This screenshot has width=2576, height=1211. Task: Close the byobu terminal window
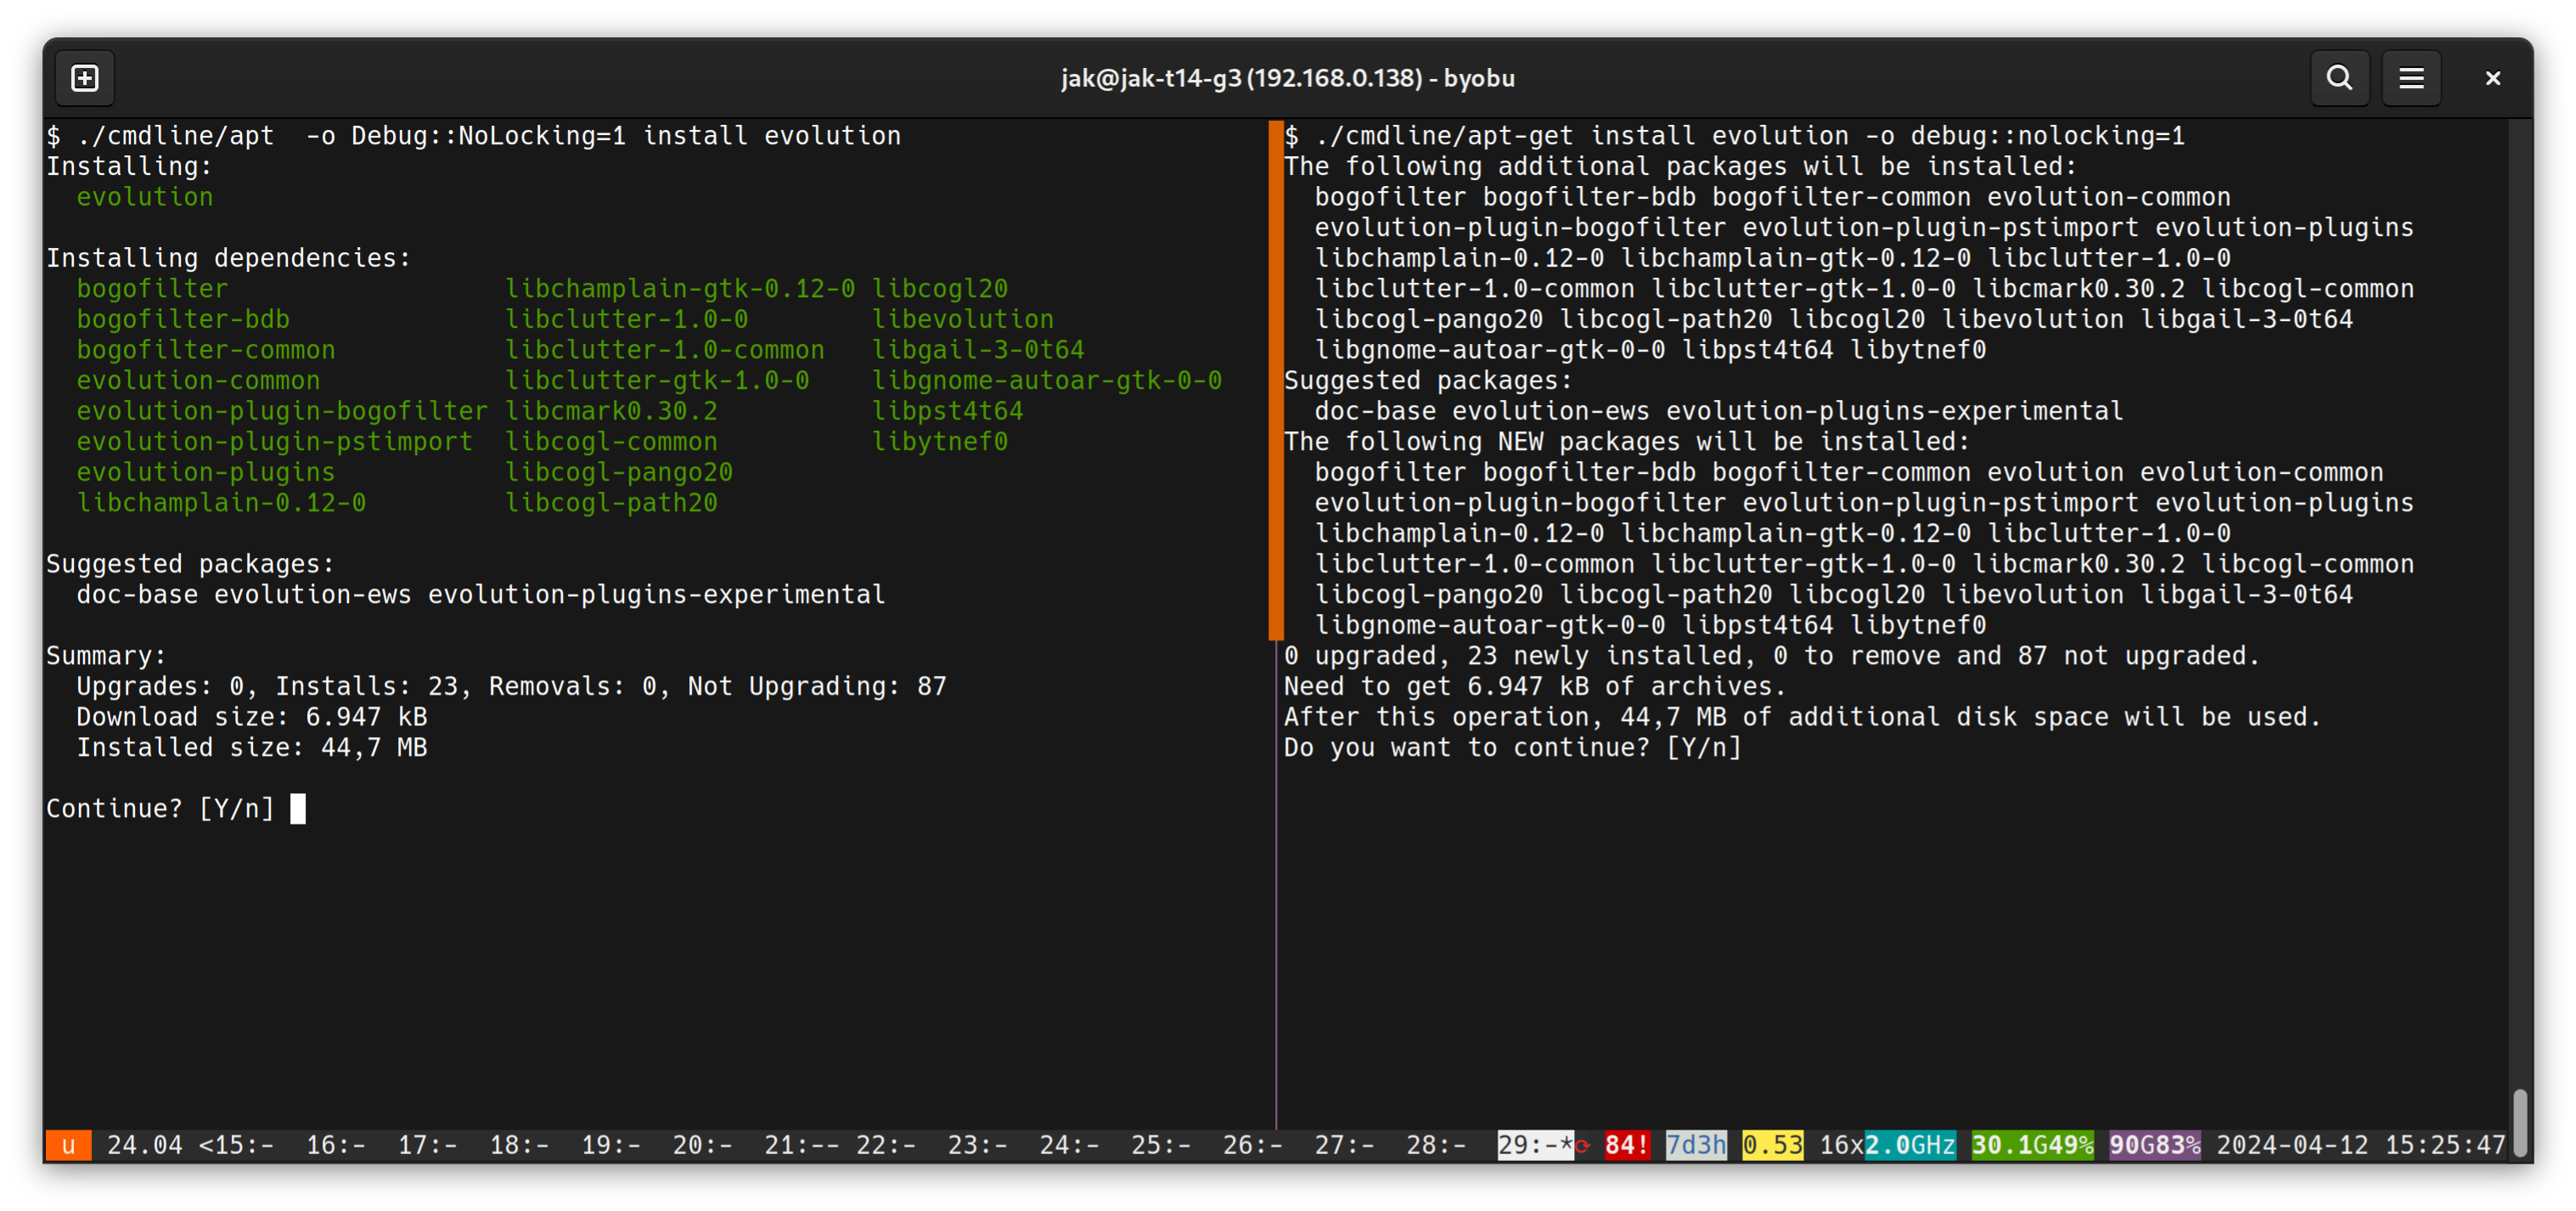coord(2492,78)
